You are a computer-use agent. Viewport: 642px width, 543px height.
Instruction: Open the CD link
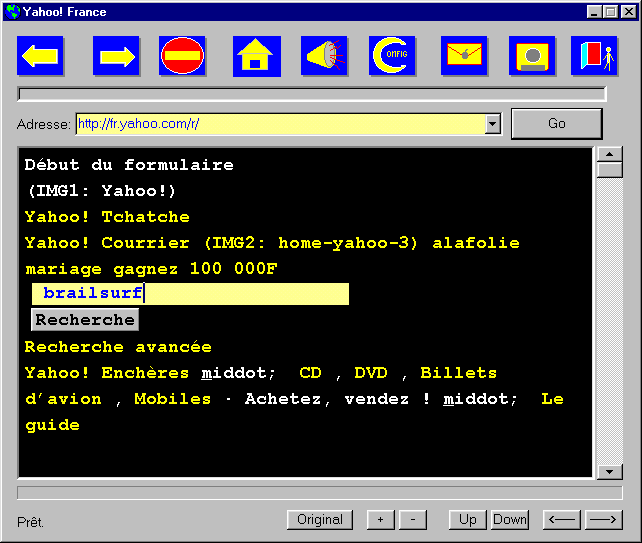coord(310,373)
